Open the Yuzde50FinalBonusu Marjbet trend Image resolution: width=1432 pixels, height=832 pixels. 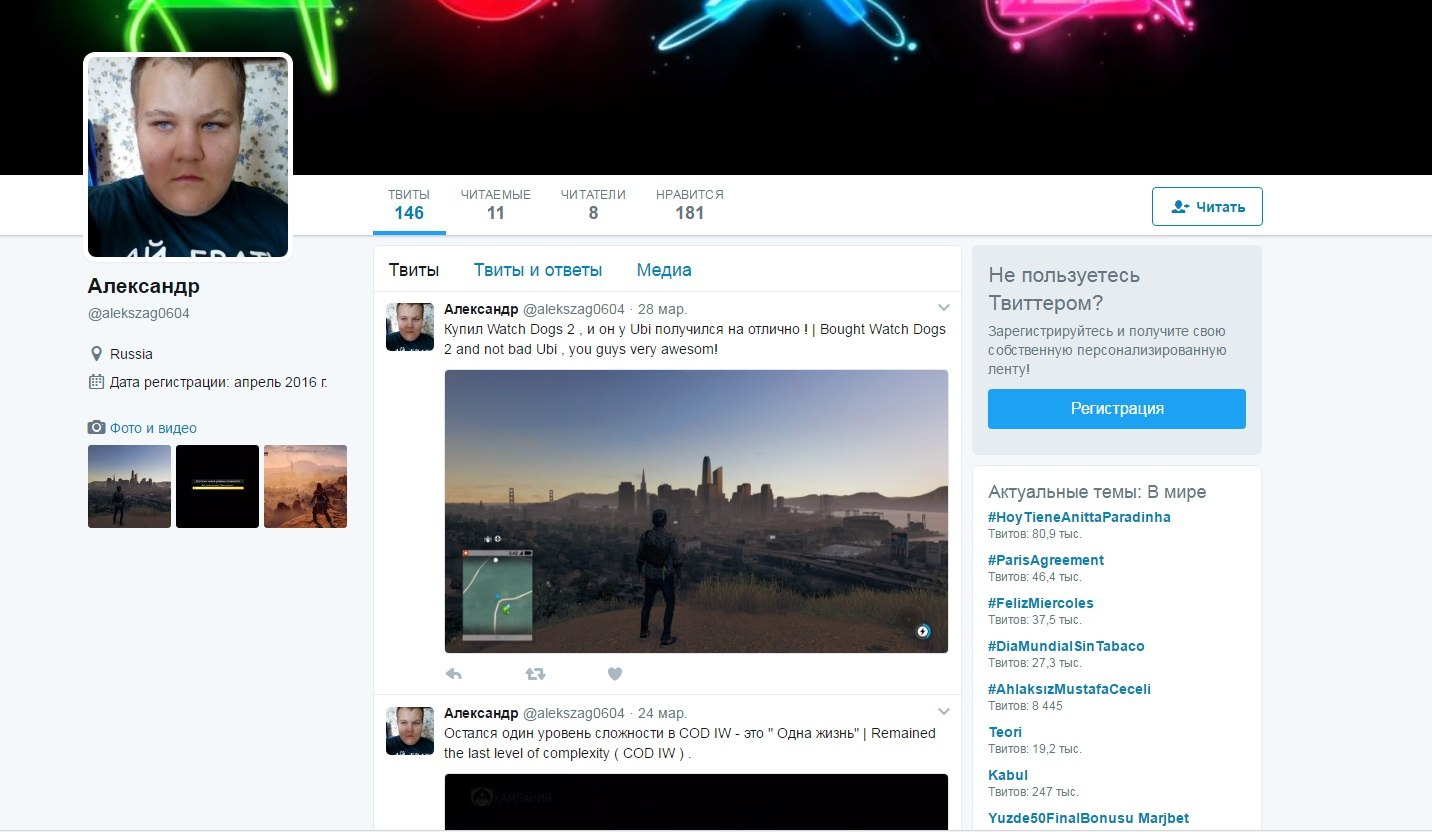click(x=1088, y=818)
